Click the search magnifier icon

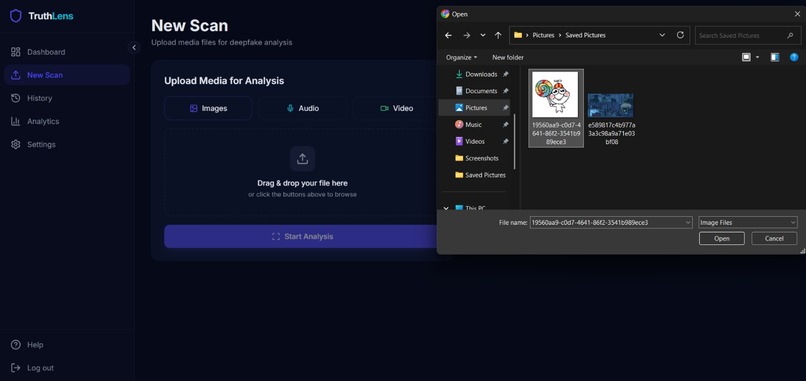click(x=790, y=35)
